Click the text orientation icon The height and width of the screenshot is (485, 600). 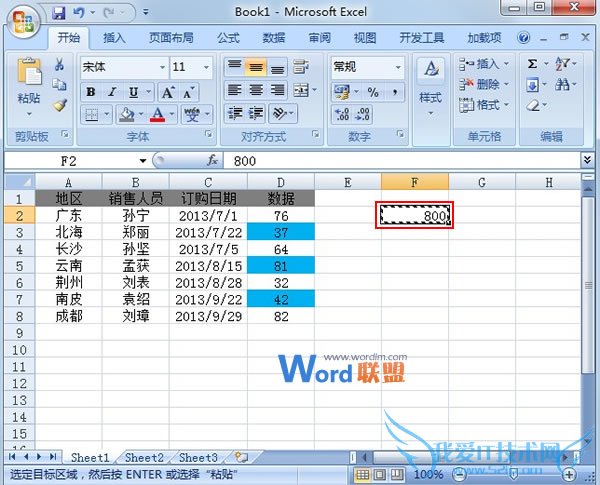[x=280, y=113]
